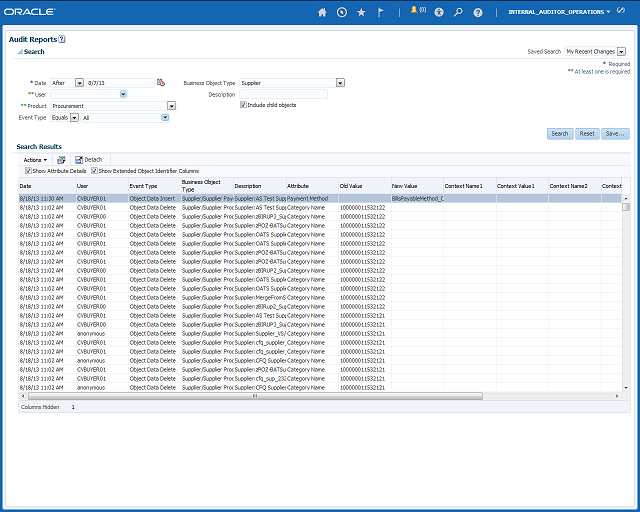Click the BillsPayableMethod new value cell
The width and height of the screenshot is (640, 512).
point(417,198)
